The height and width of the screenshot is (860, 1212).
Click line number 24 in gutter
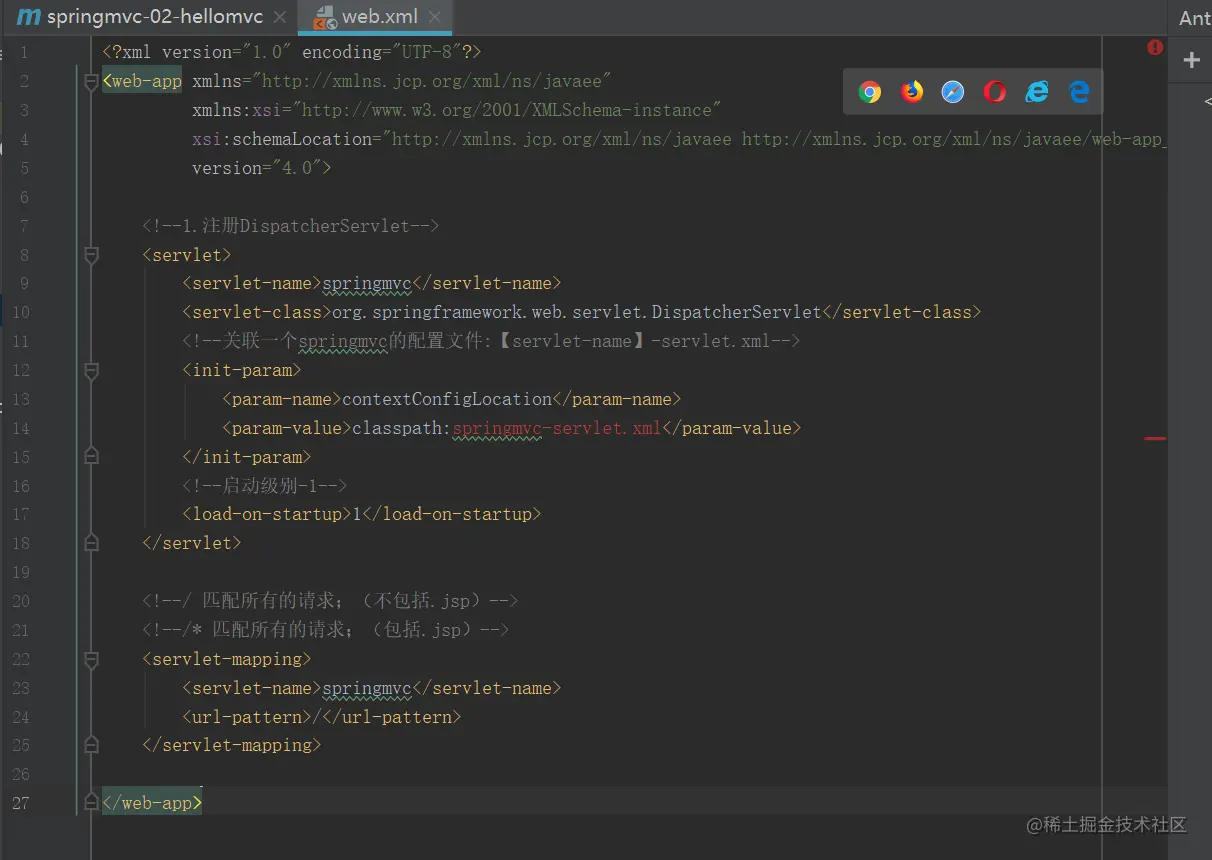(20, 717)
